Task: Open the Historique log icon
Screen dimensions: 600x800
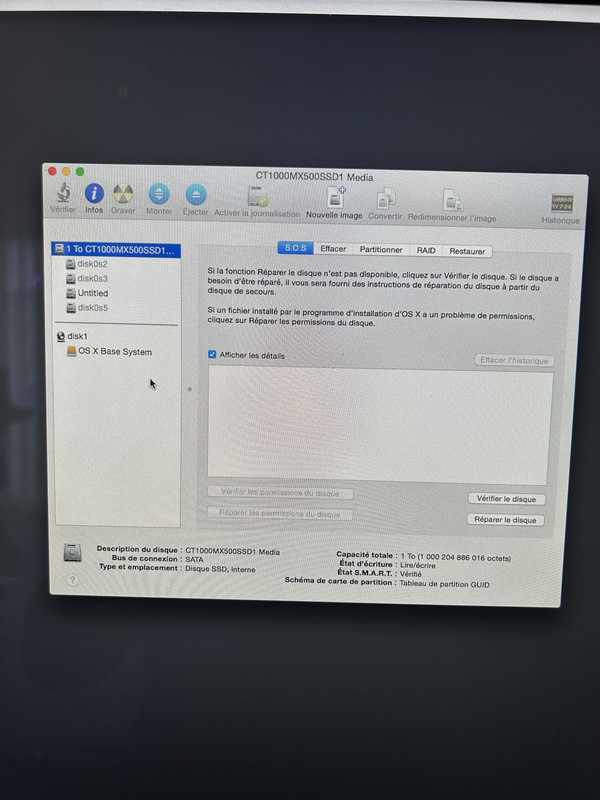Action: click(561, 203)
